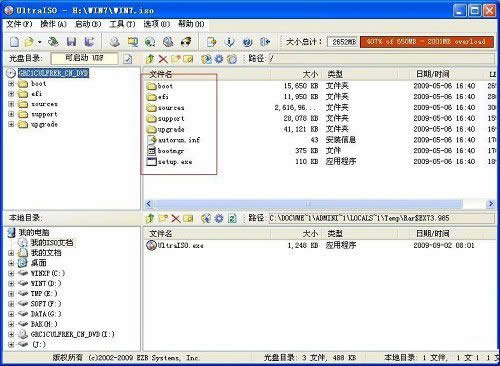Click the left arrow of image list scrollbar
Image resolution: width=500 pixels, height=366 pixels.
(x=149, y=204)
